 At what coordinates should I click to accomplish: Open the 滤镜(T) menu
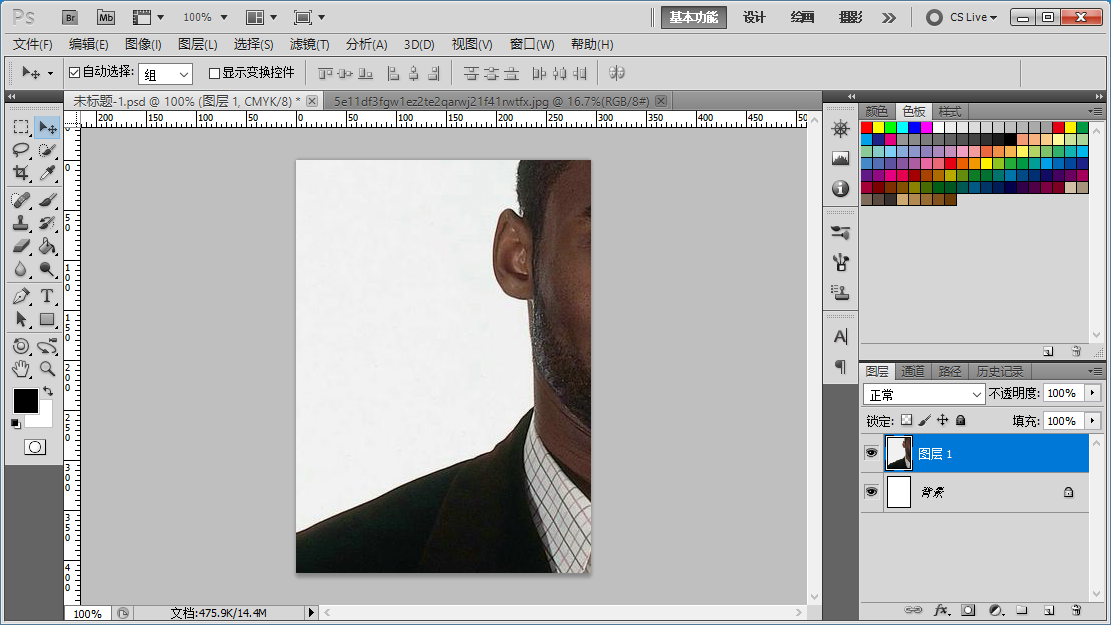tap(309, 44)
